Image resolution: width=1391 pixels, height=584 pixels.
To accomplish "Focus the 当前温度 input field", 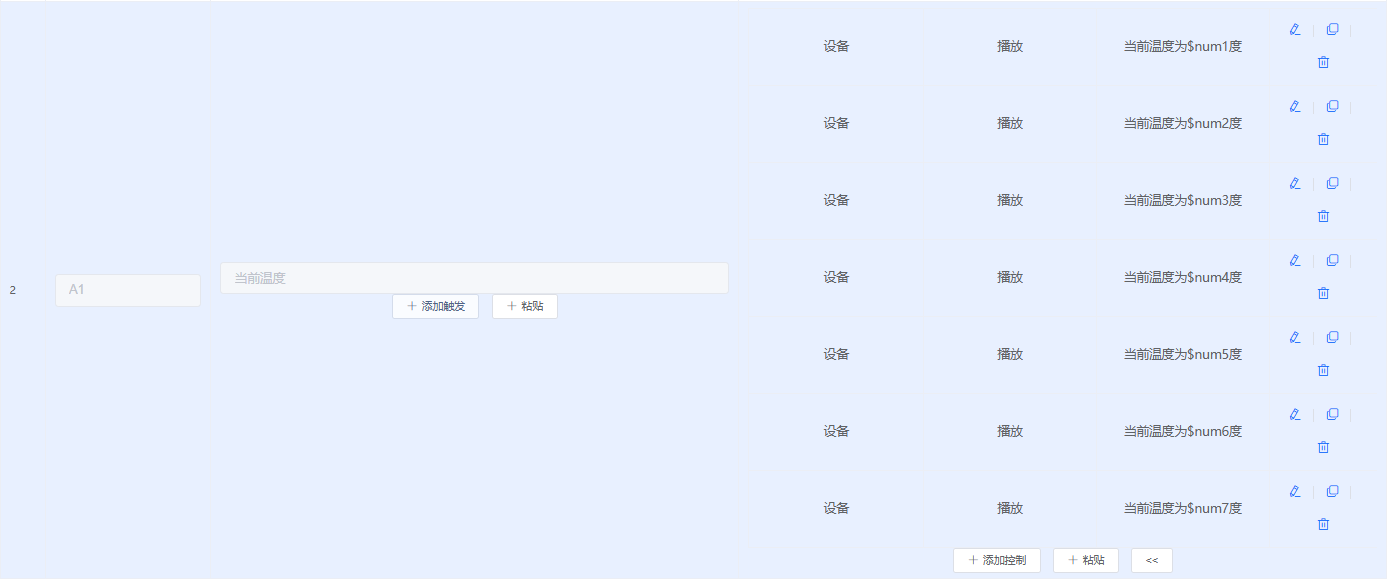I will tap(474, 278).
